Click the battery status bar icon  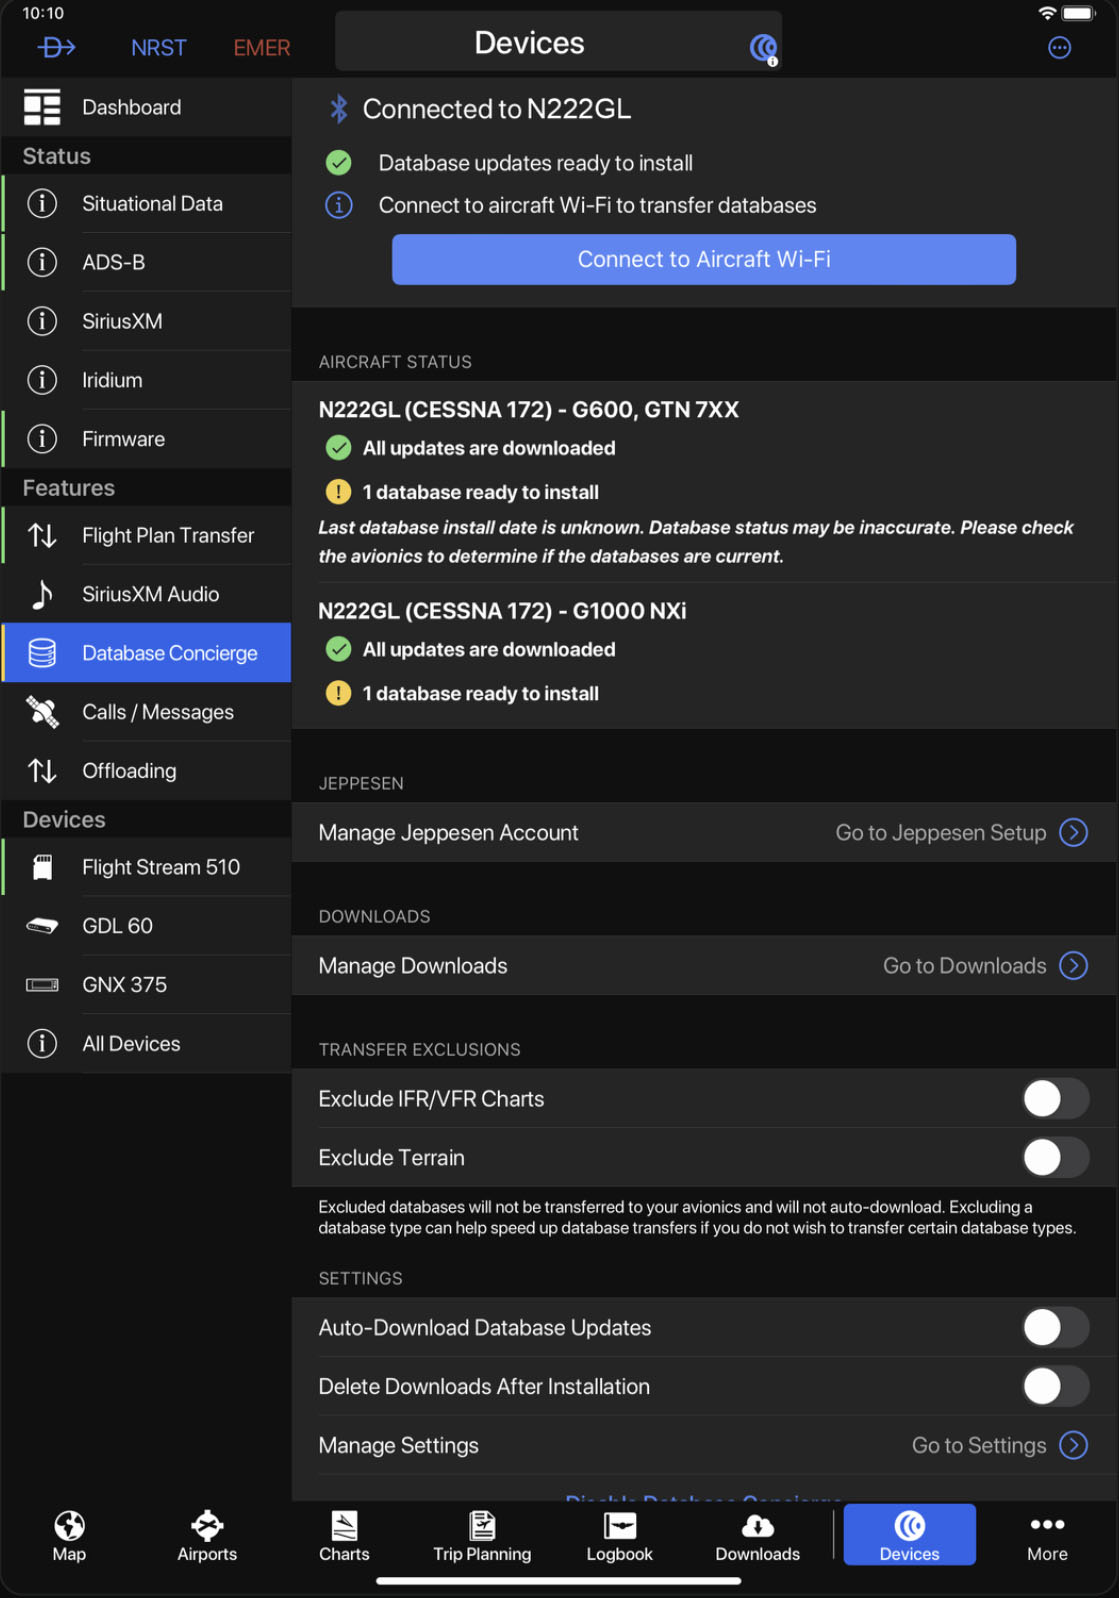(x=1079, y=13)
